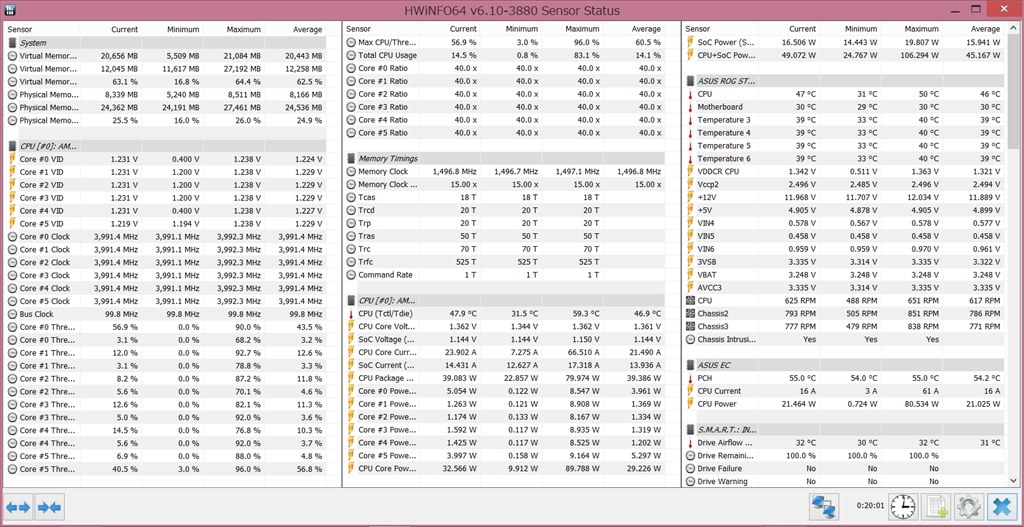The height and width of the screenshot is (527, 1024).
Task: Select the Memory Timings group header
Action: tap(505, 159)
